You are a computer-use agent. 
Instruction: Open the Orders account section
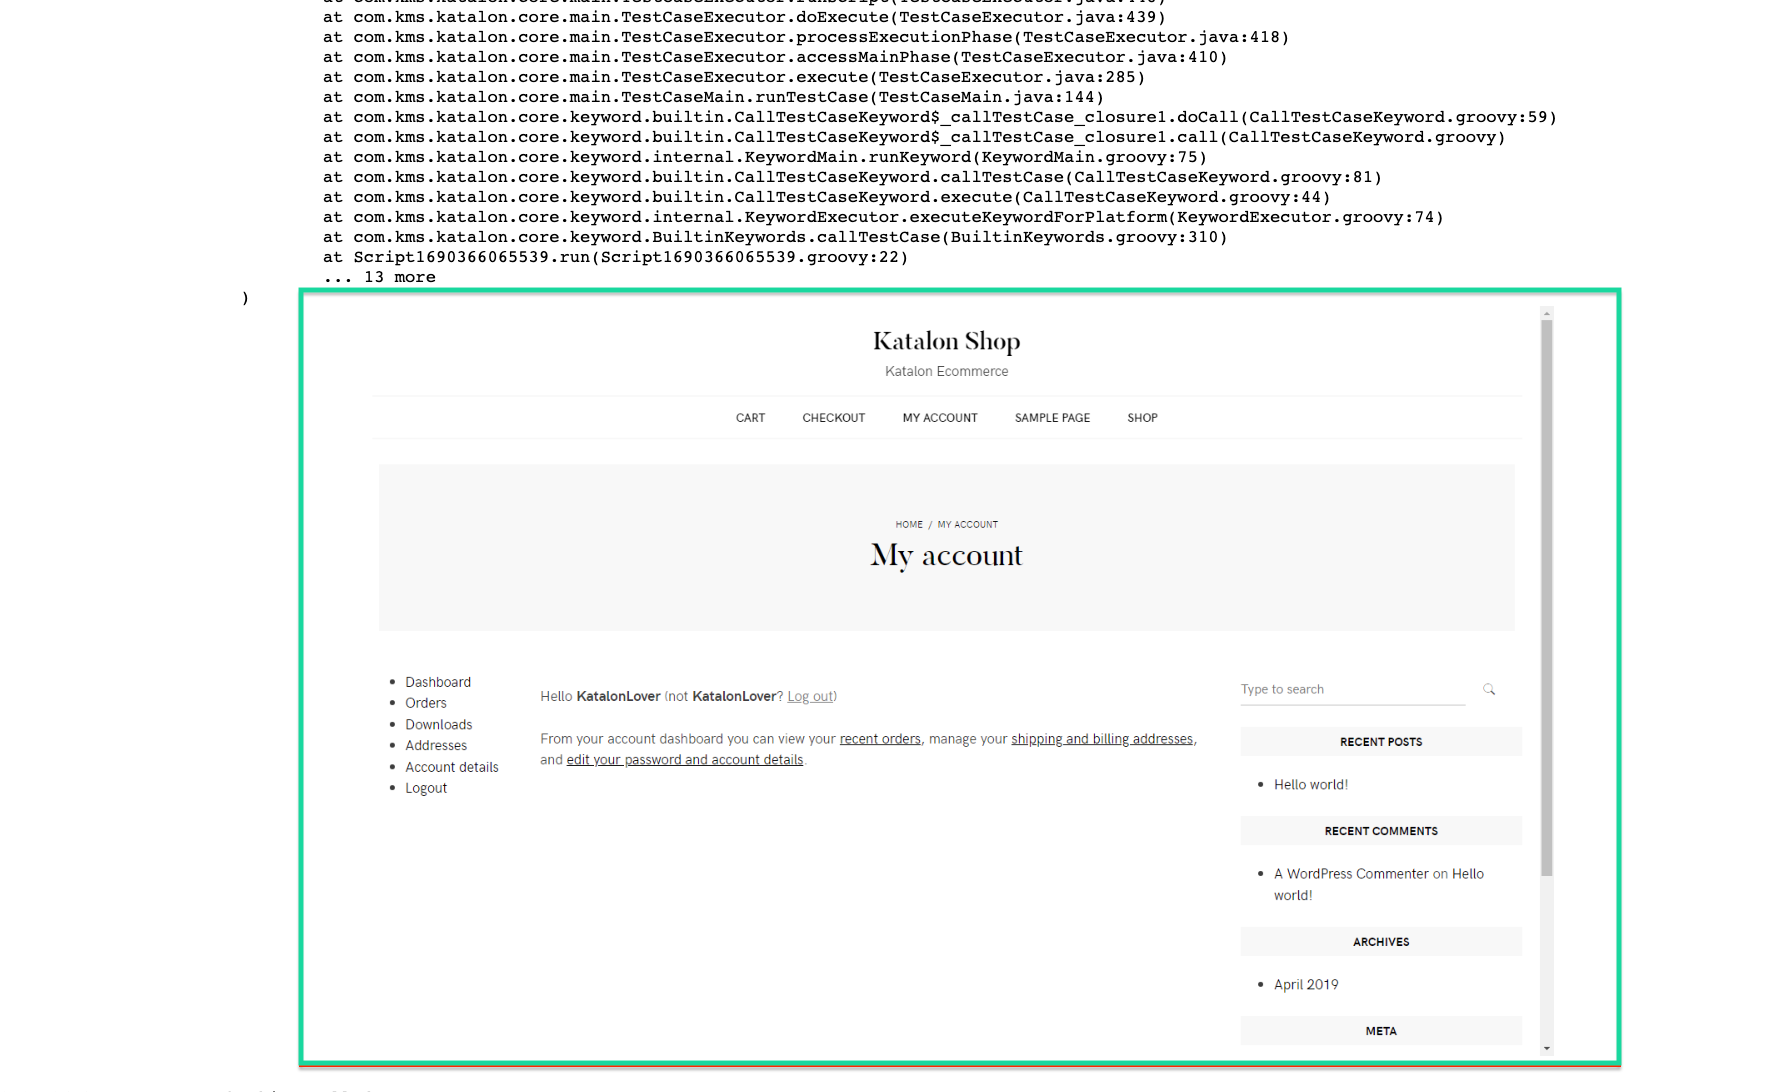coord(426,703)
